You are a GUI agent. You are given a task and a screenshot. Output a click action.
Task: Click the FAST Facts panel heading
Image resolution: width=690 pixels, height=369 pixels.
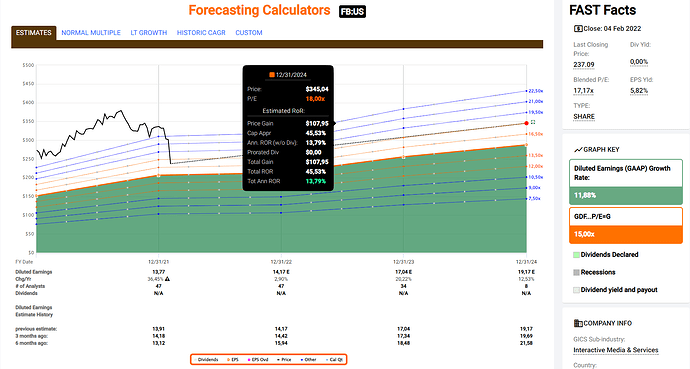coord(602,10)
